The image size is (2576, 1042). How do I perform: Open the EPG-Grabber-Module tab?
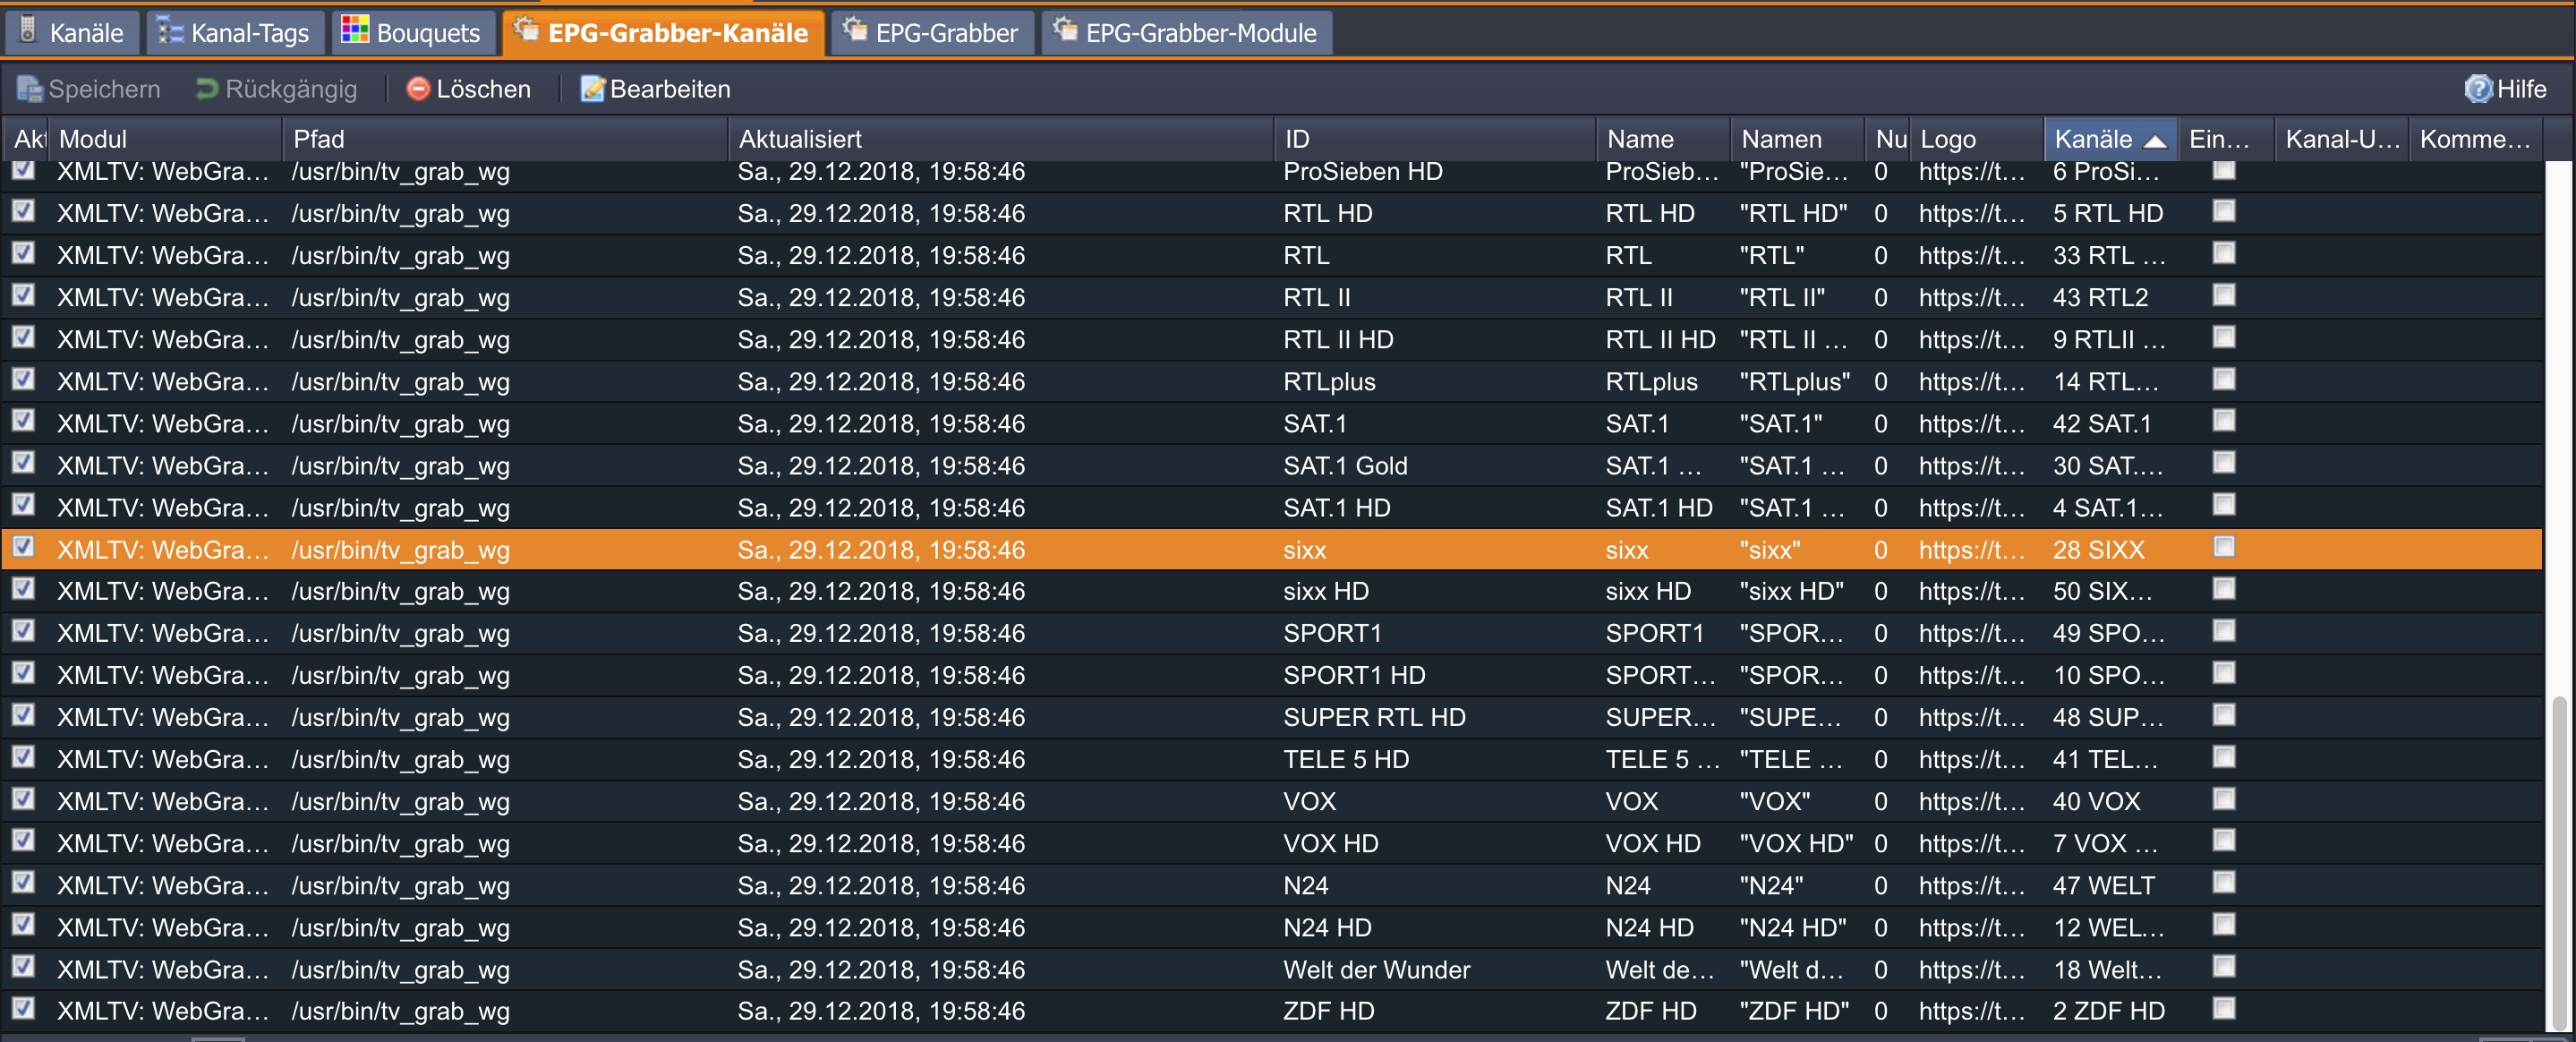click(x=1186, y=32)
